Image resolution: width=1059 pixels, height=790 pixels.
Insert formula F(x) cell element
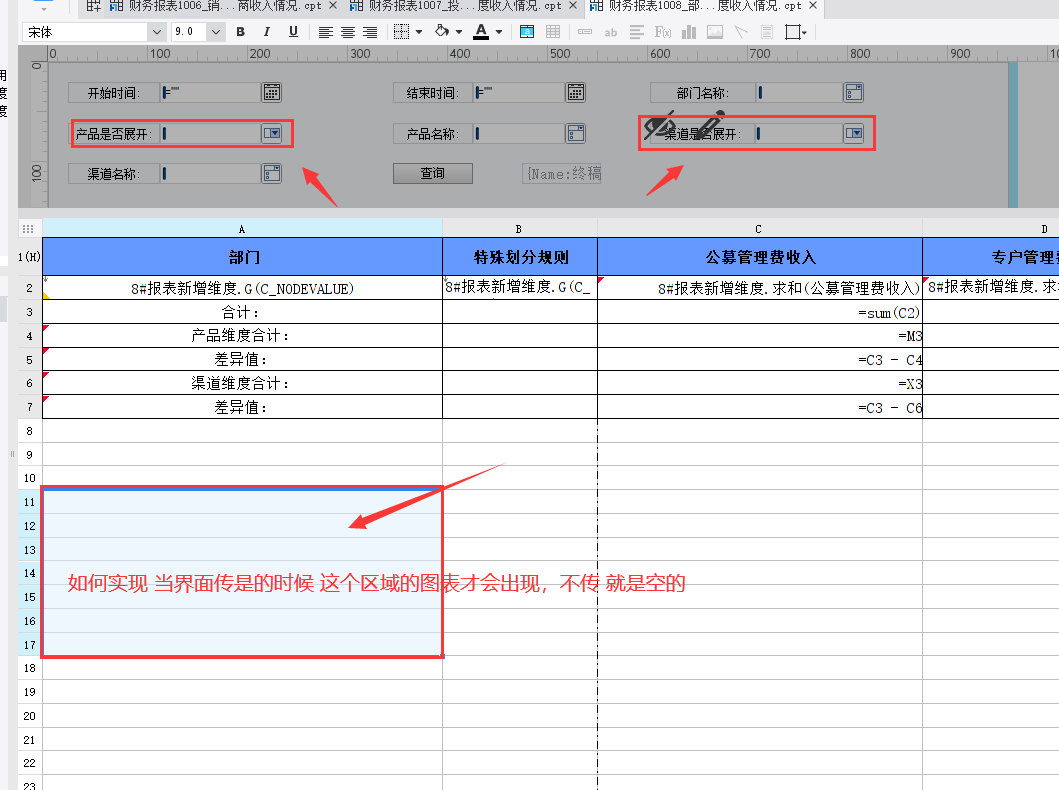coord(663,32)
